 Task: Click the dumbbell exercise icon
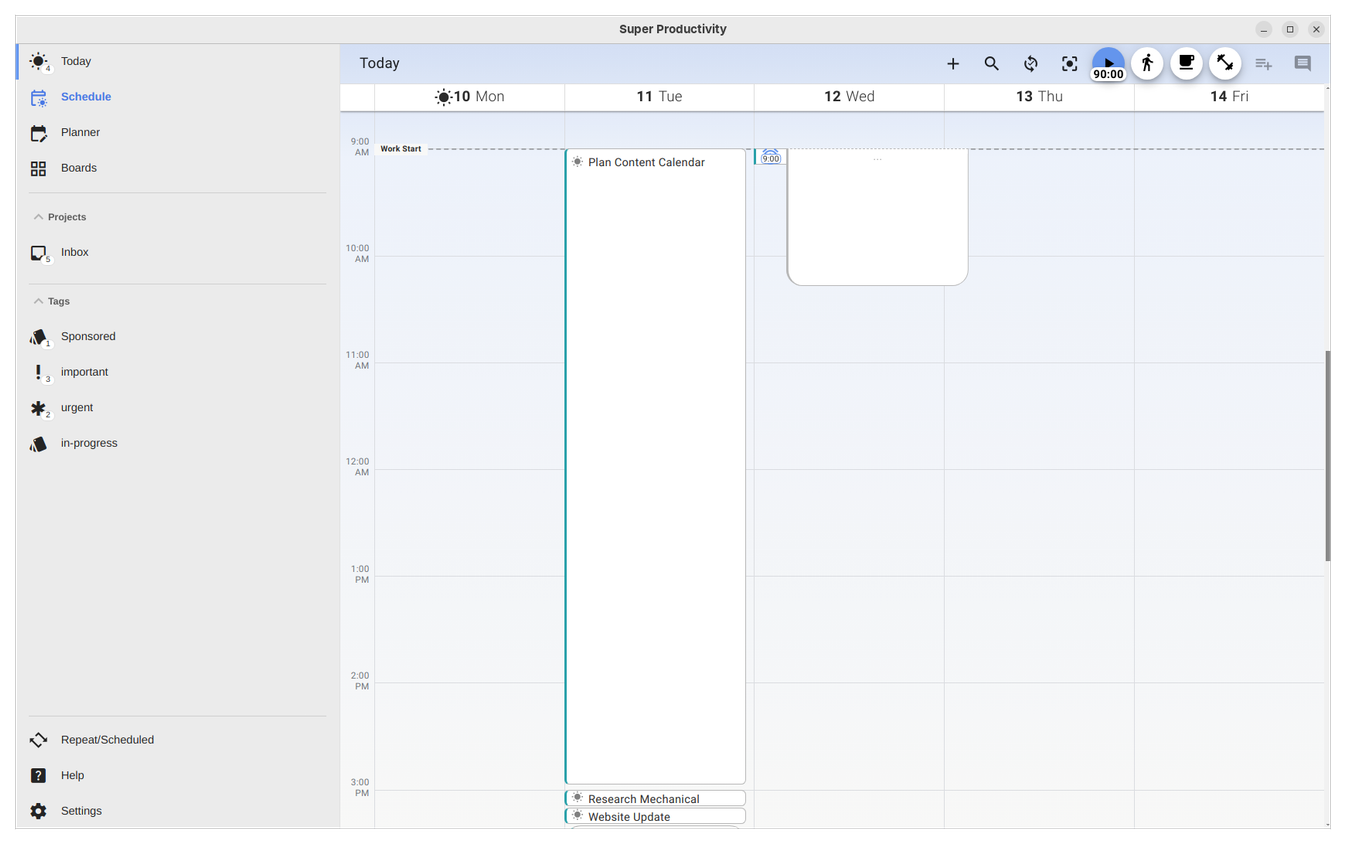(1225, 63)
